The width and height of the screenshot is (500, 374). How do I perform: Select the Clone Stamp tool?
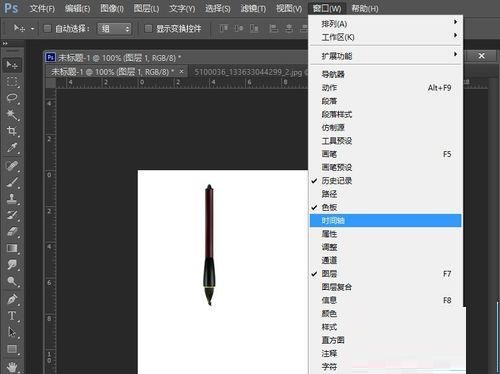pyautogui.click(x=12, y=199)
